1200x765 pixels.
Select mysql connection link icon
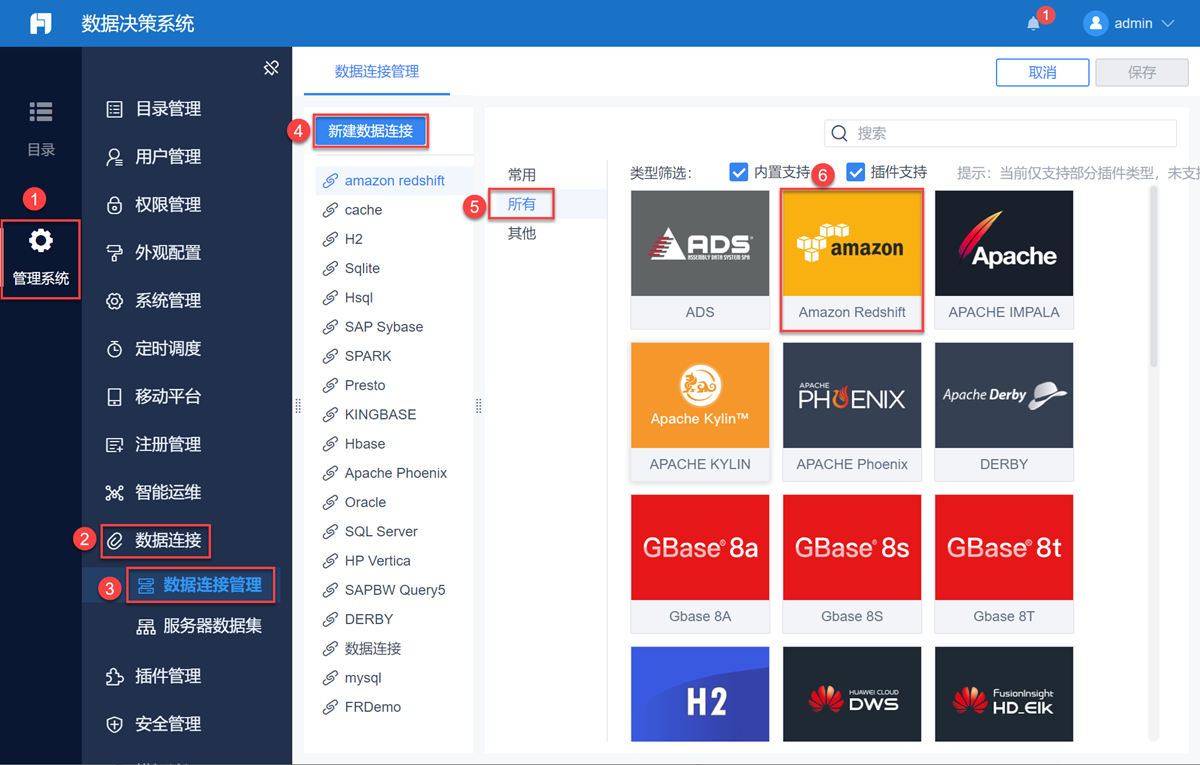[329, 678]
